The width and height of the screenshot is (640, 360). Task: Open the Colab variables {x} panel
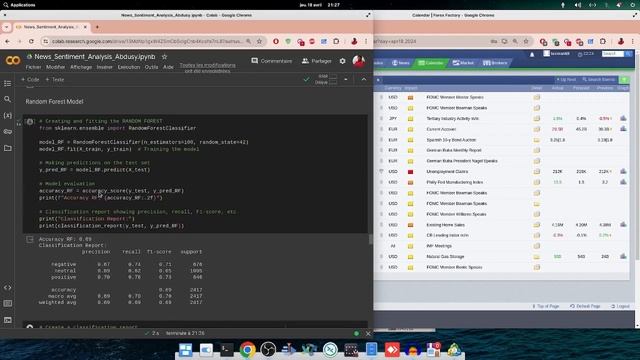7,116
